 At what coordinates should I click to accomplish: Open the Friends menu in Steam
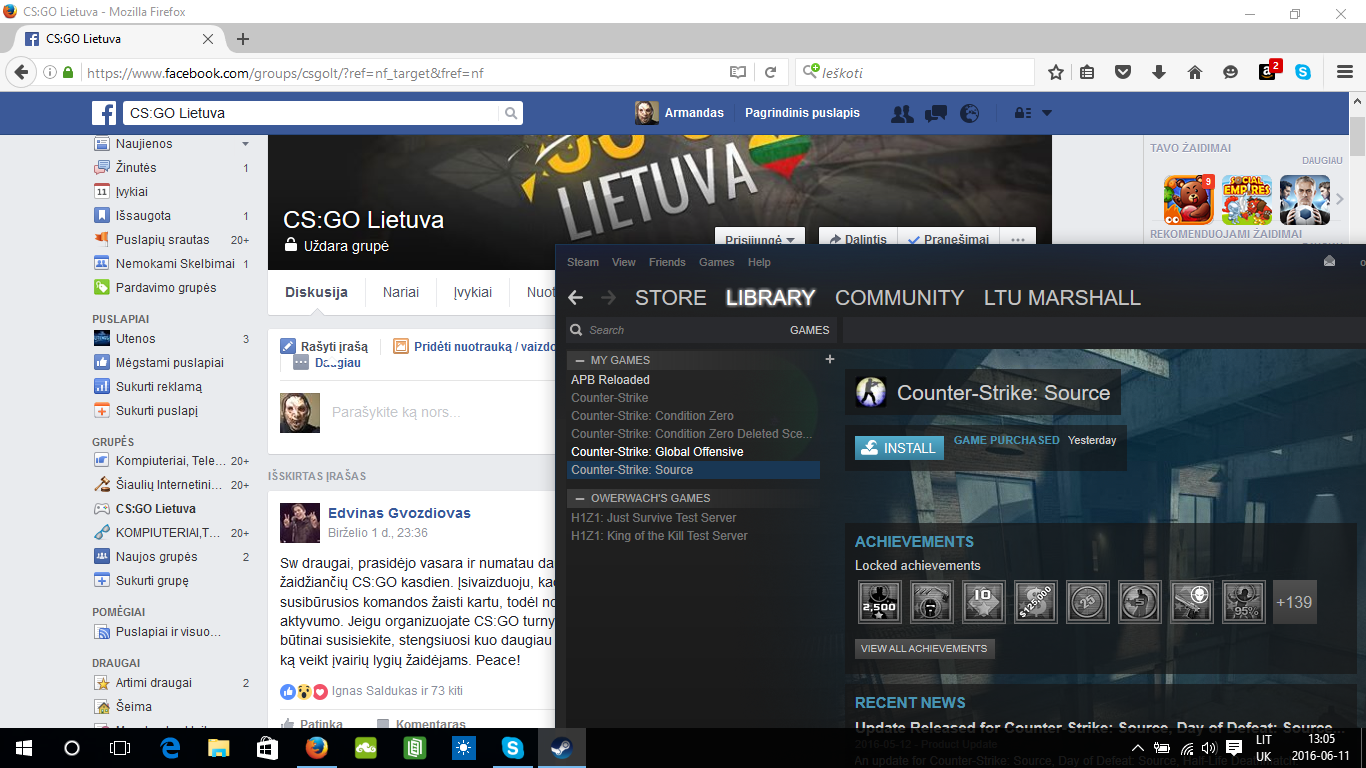(667, 262)
